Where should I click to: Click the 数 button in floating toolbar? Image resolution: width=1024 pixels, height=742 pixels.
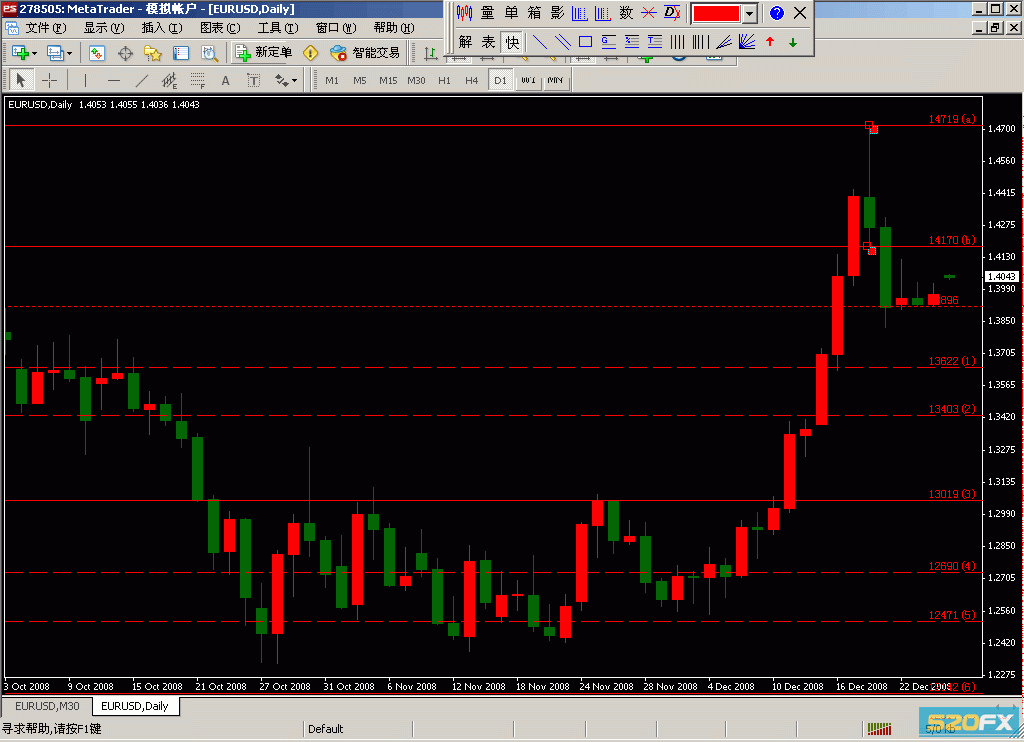(626, 13)
